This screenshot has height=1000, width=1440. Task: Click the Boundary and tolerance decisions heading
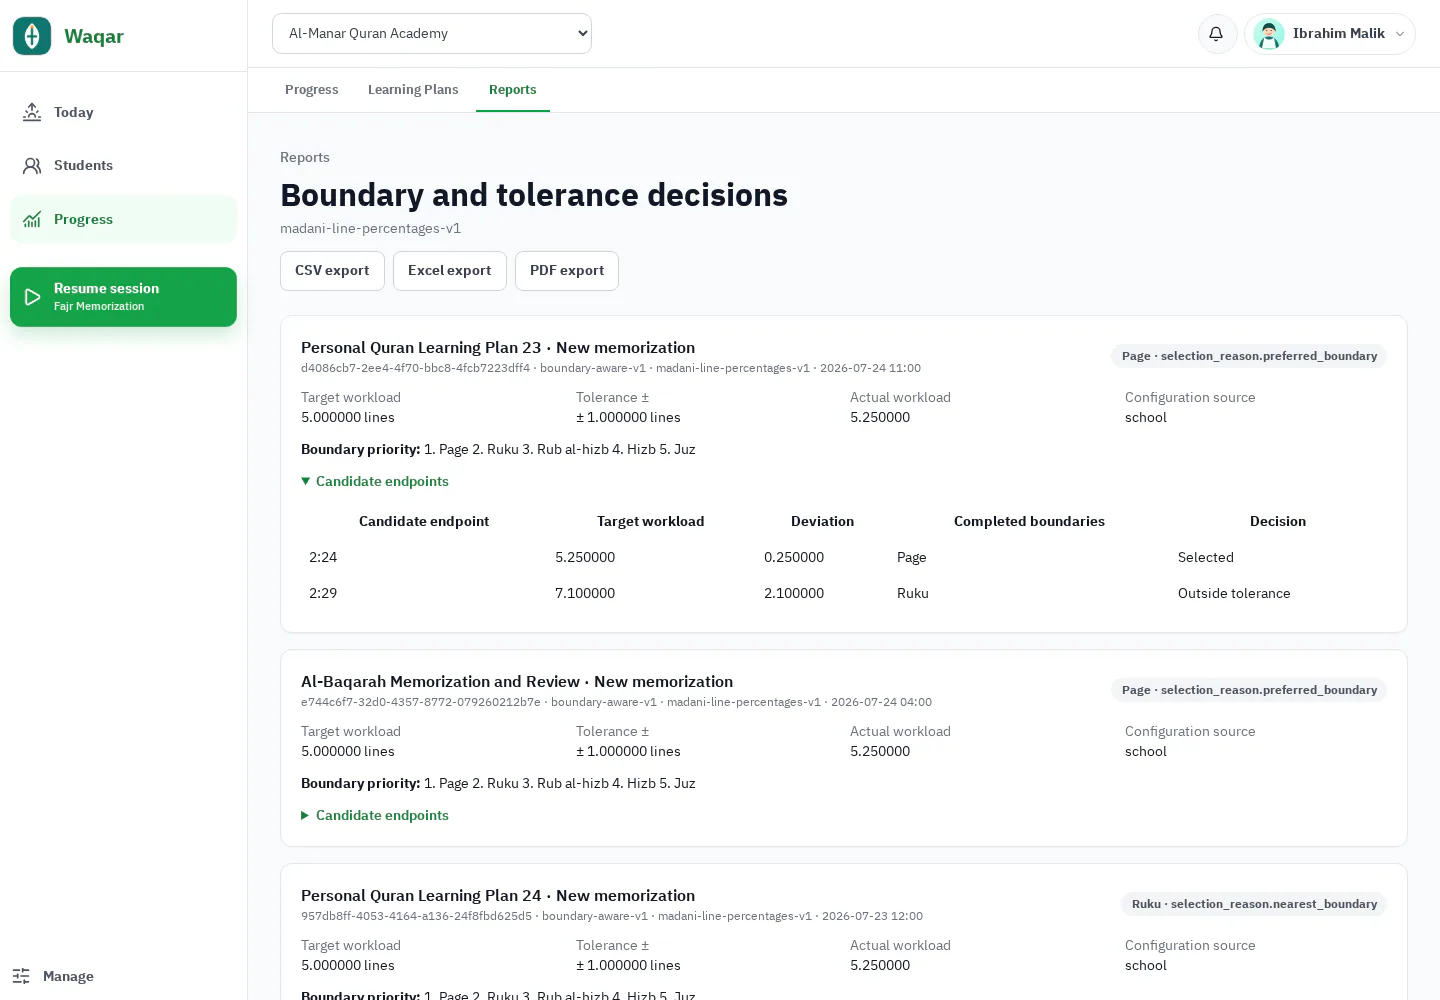[534, 195]
